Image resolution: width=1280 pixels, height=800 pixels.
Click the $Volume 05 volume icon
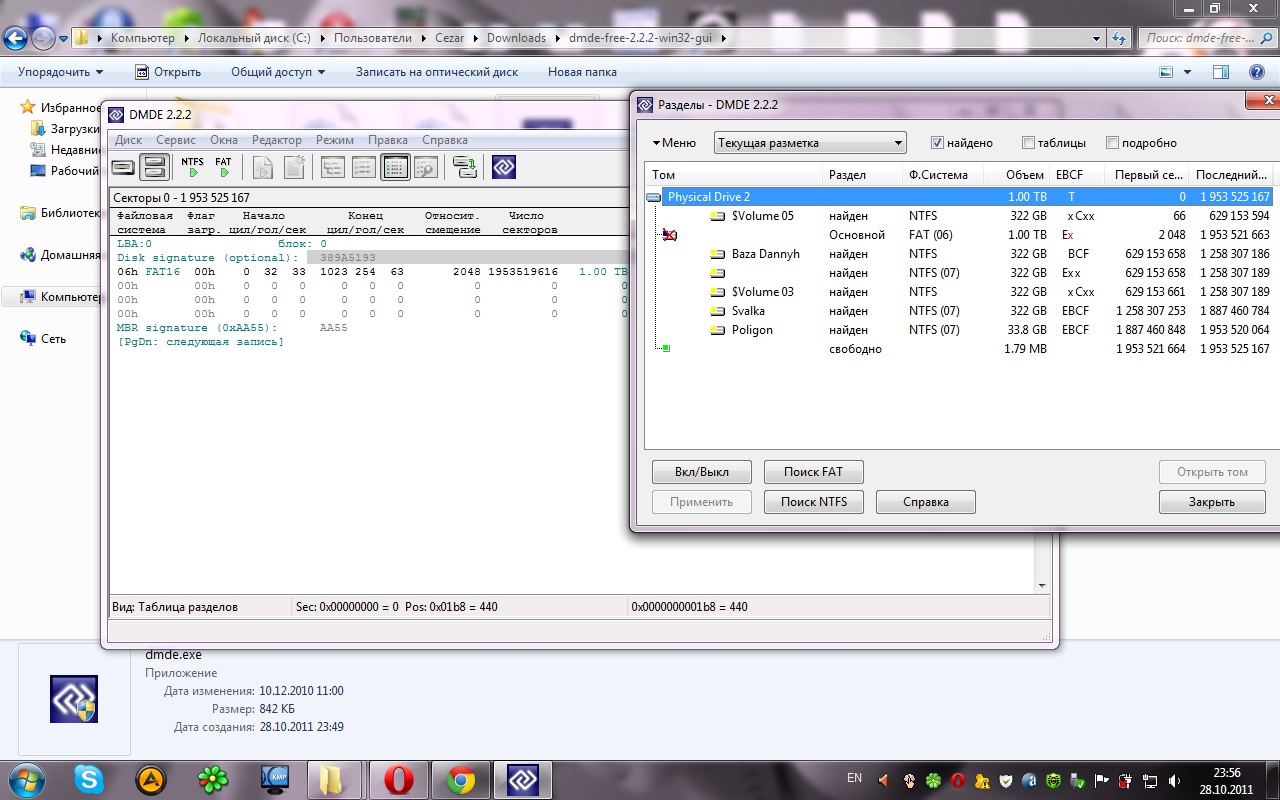click(717, 216)
